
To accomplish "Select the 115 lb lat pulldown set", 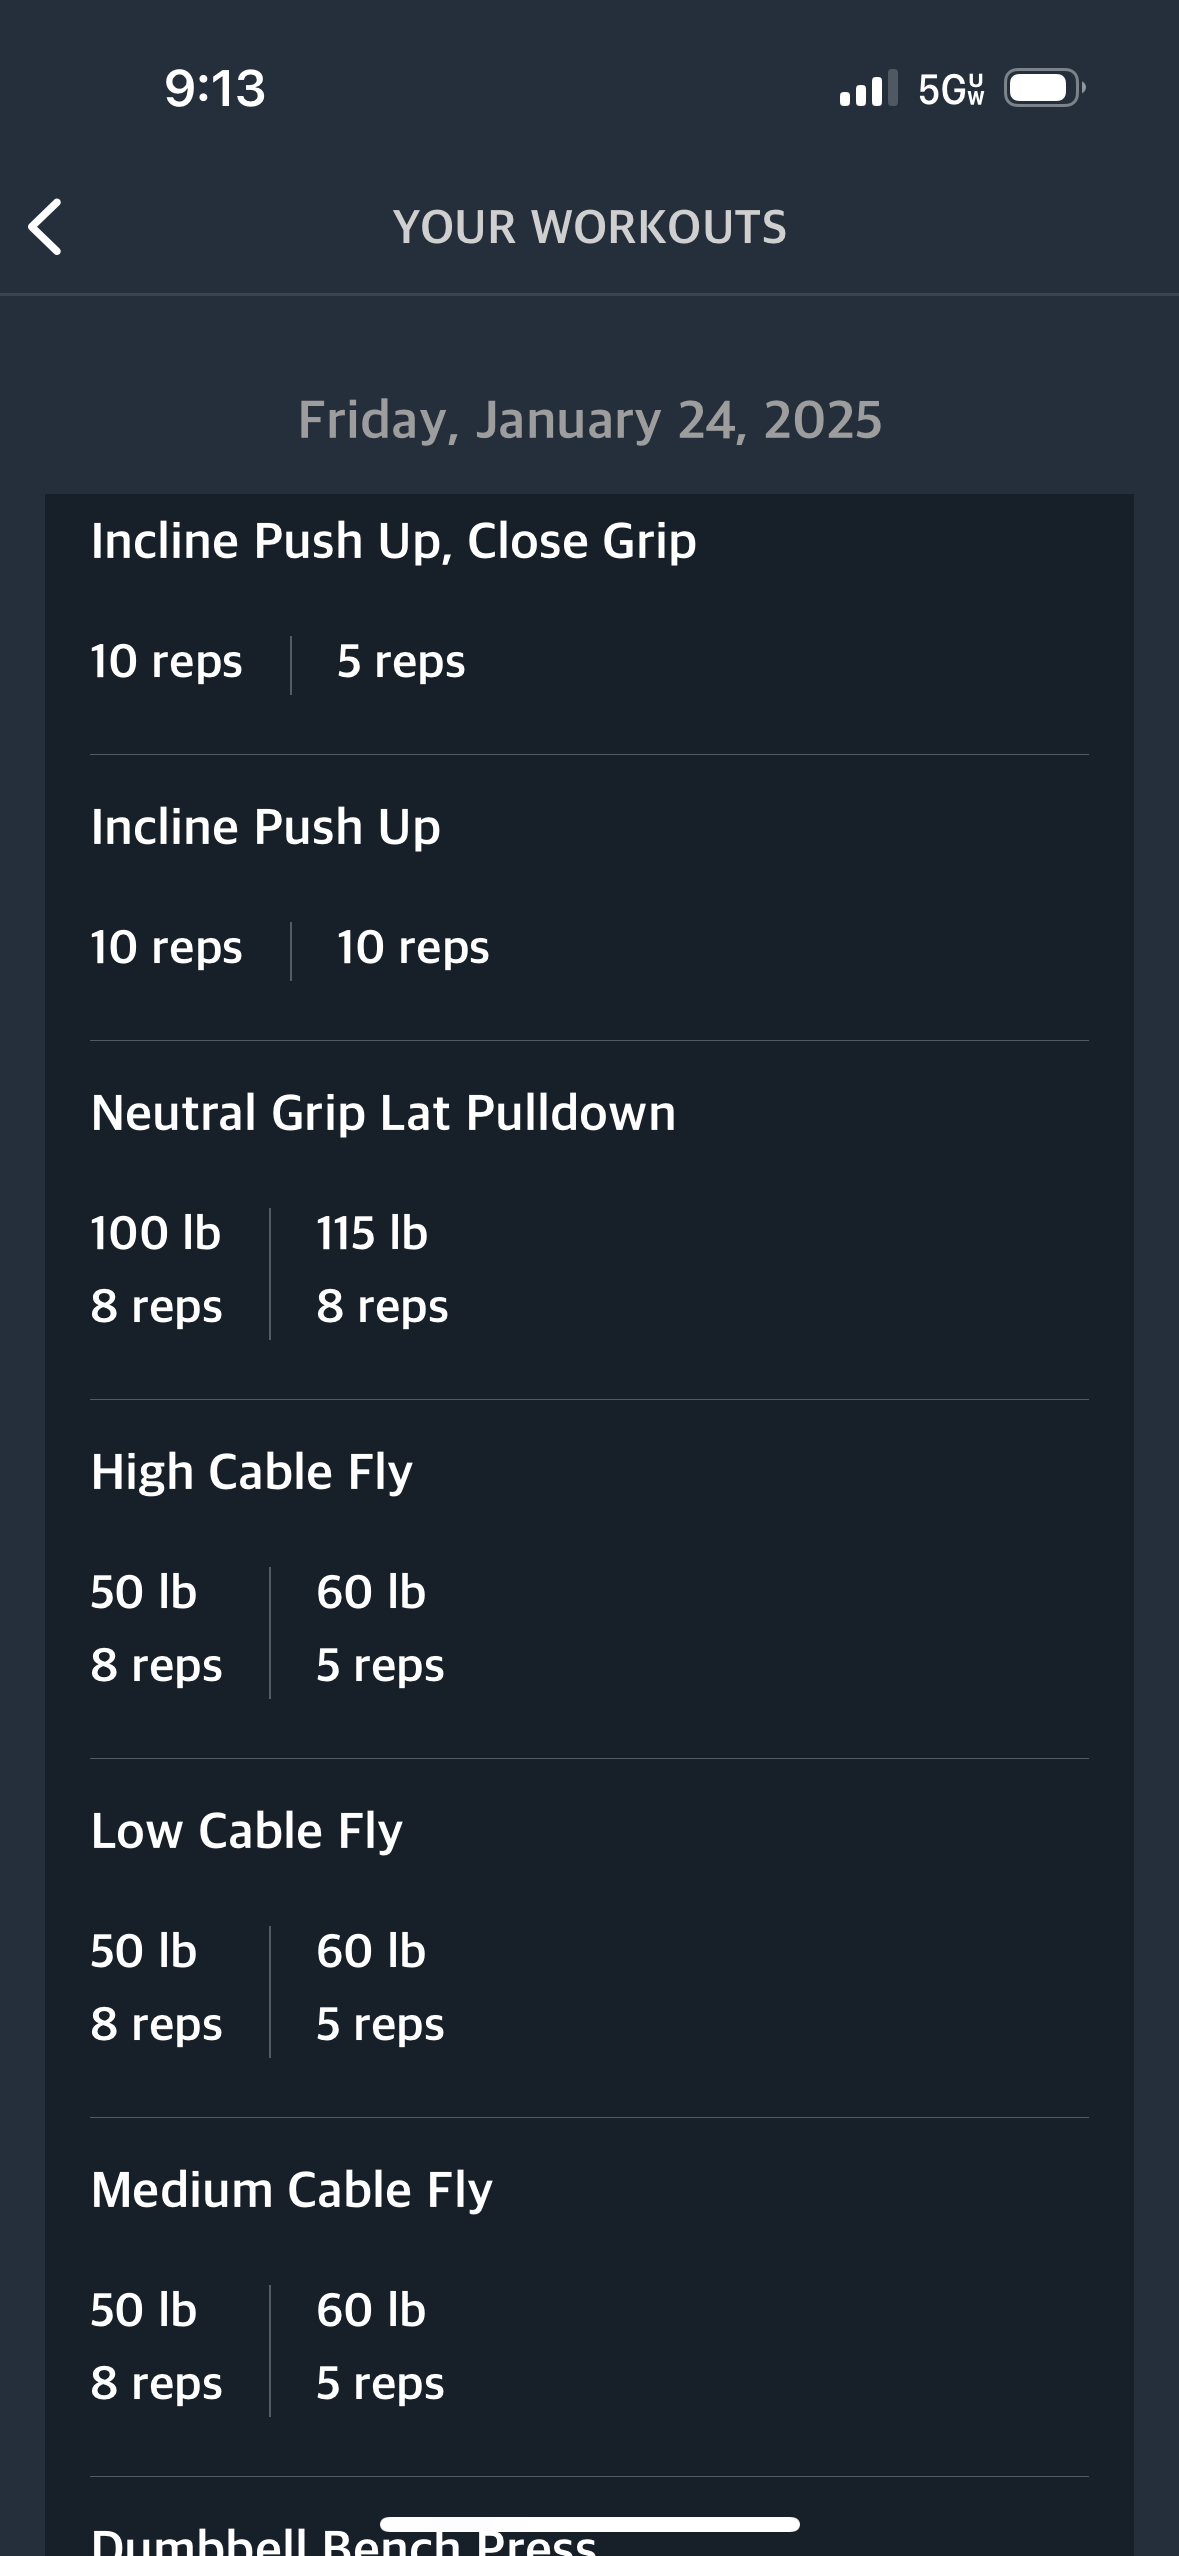I will pyautogui.click(x=382, y=1270).
